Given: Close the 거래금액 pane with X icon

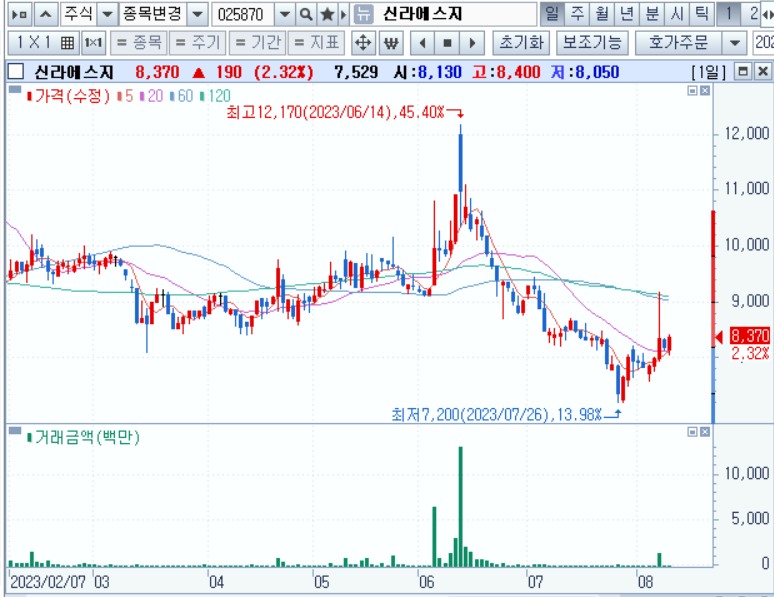Looking at the screenshot, I should [x=705, y=432].
